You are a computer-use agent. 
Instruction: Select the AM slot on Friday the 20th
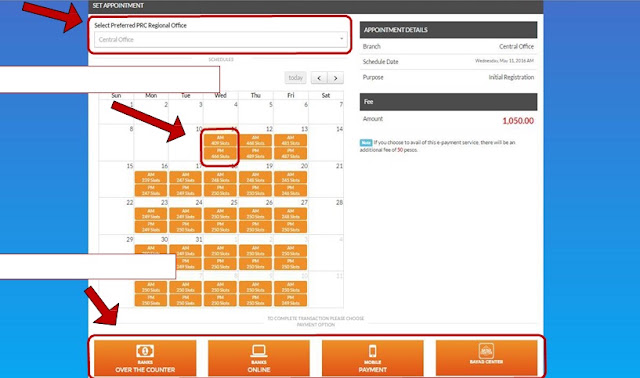pos(291,177)
